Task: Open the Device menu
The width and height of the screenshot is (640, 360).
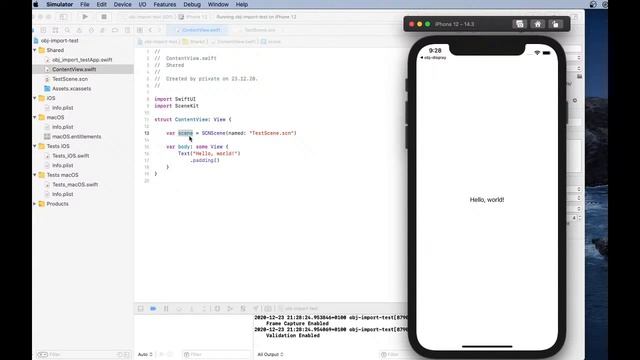Action: click(x=122, y=4)
